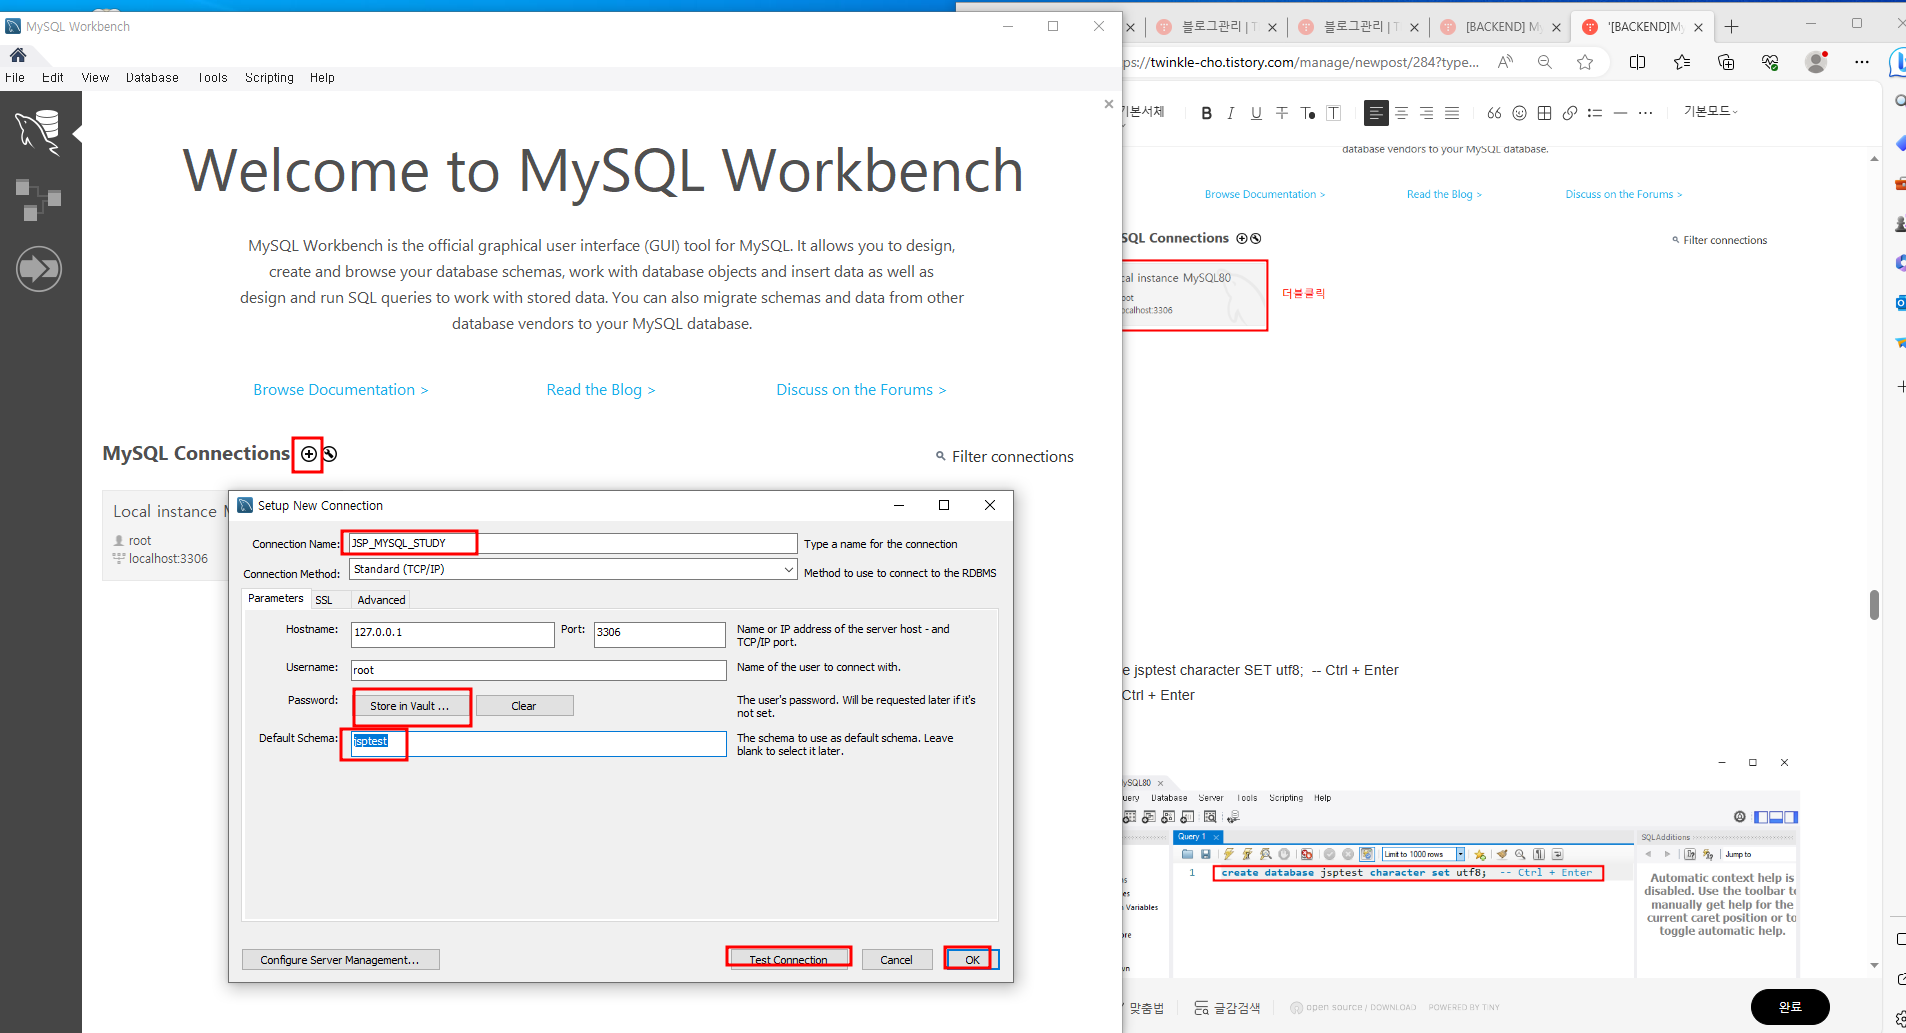The width and height of the screenshot is (1906, 1033).
Task: Center align text in blog editor
Action: pos(1401,113)
